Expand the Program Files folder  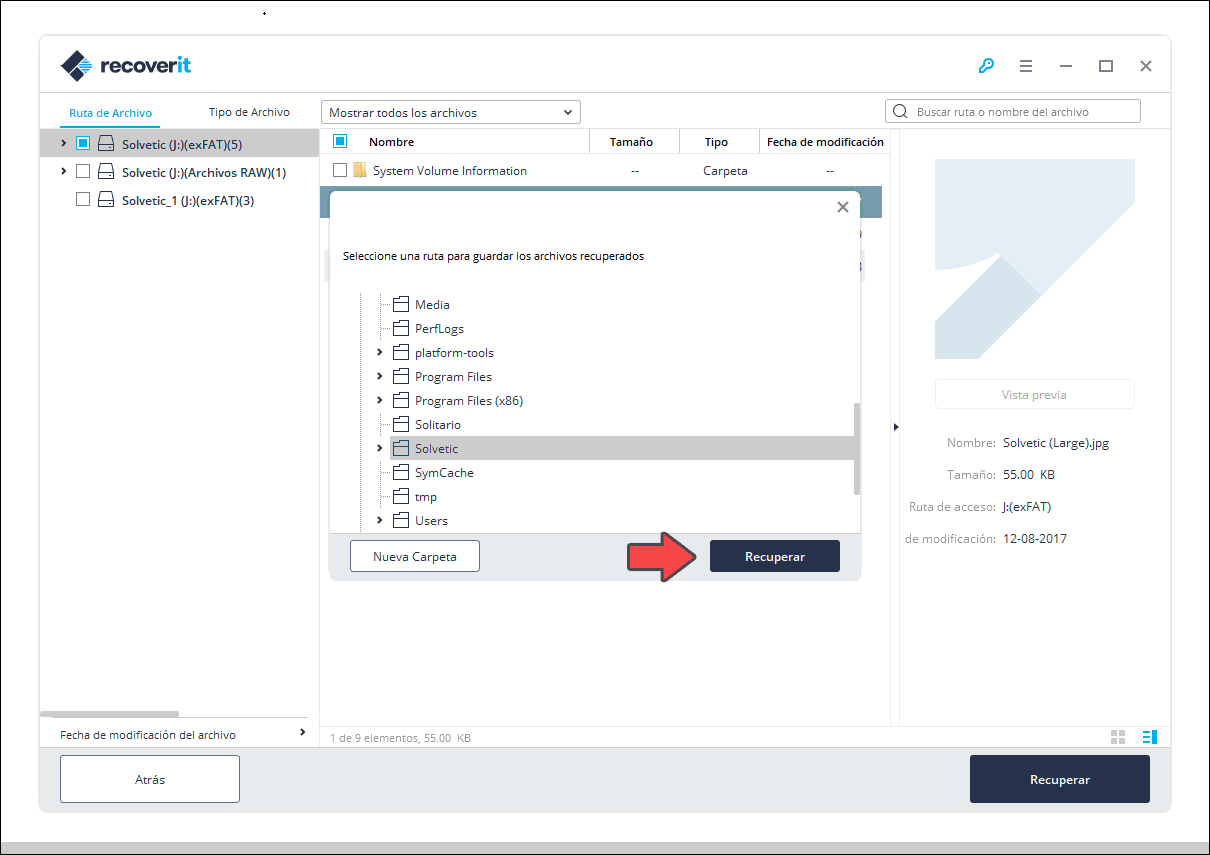click(x=380, y=376)
